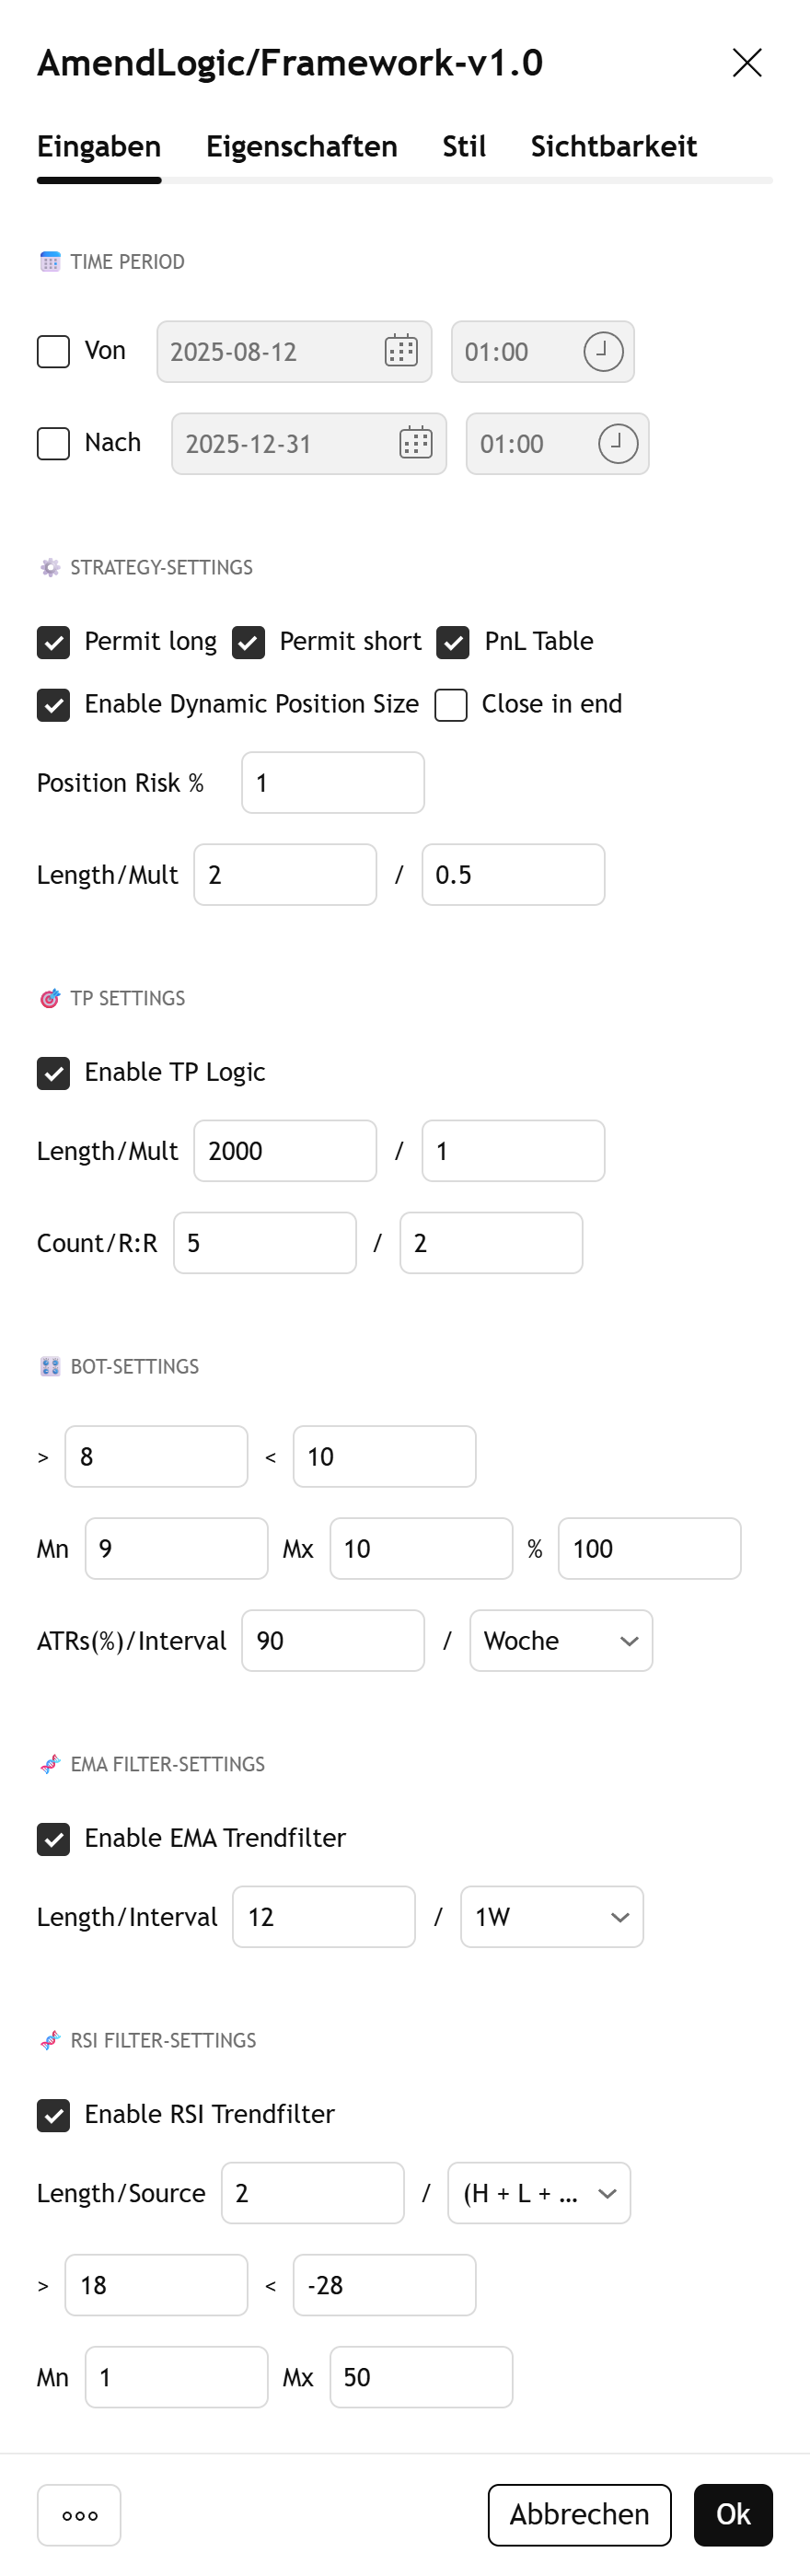The image size is (810, 2576).
Task: Open calendar picker for Von date
Action: coord(401,351)
